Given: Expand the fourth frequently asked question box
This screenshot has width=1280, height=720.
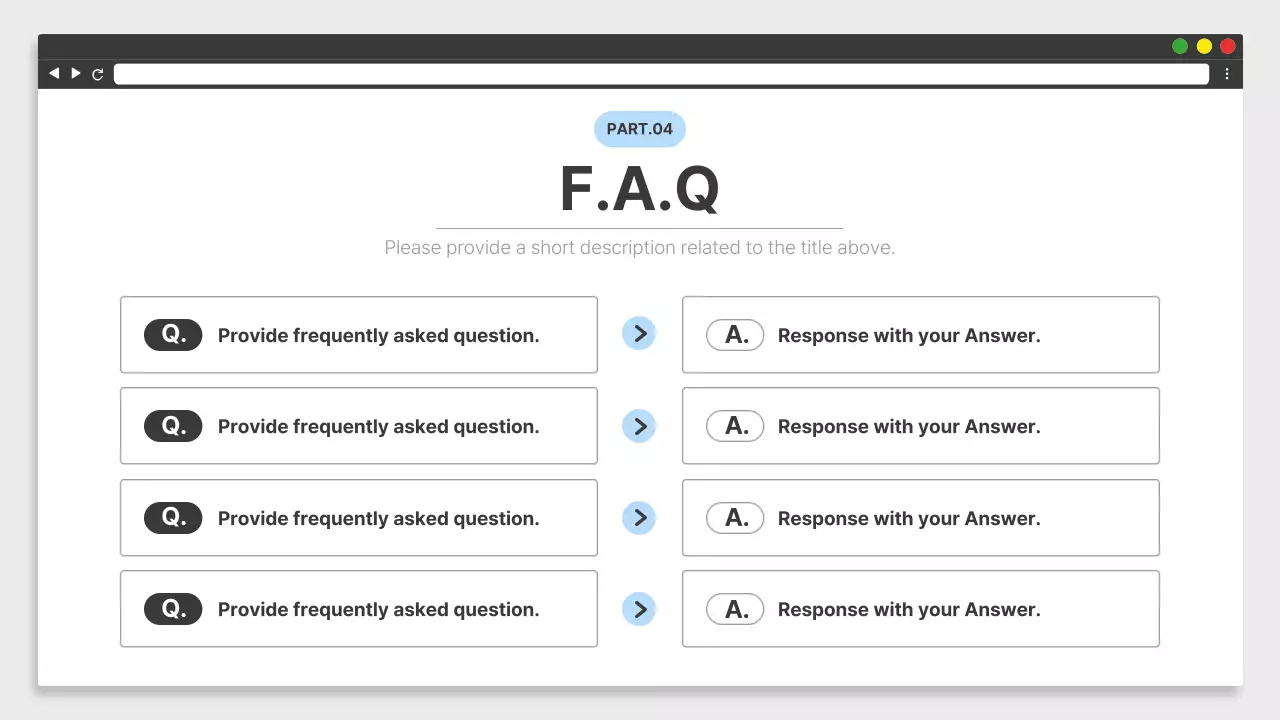Looking at the screenshot, I should click(x=359, y=609).
